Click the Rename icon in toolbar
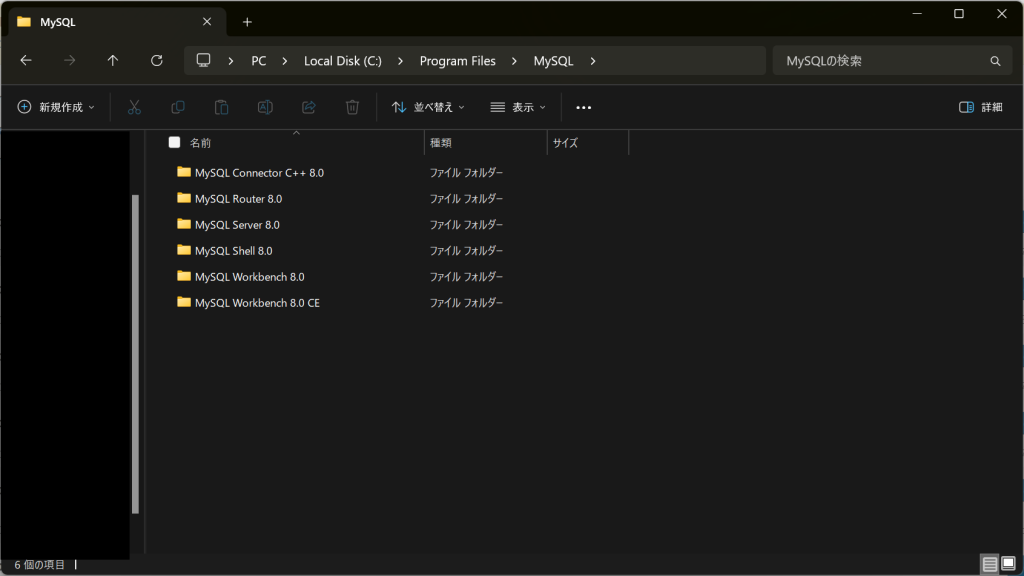 point(265,107)
